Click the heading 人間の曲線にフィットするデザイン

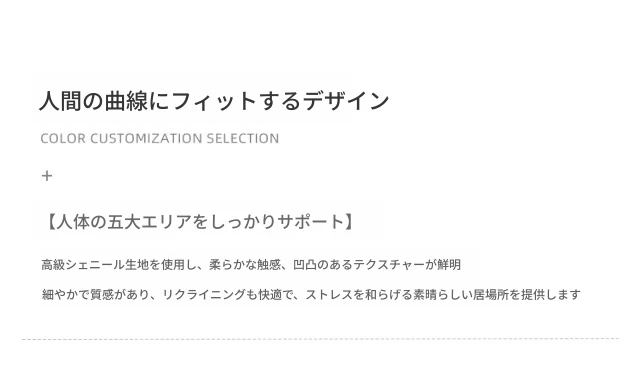click(214, 101)
